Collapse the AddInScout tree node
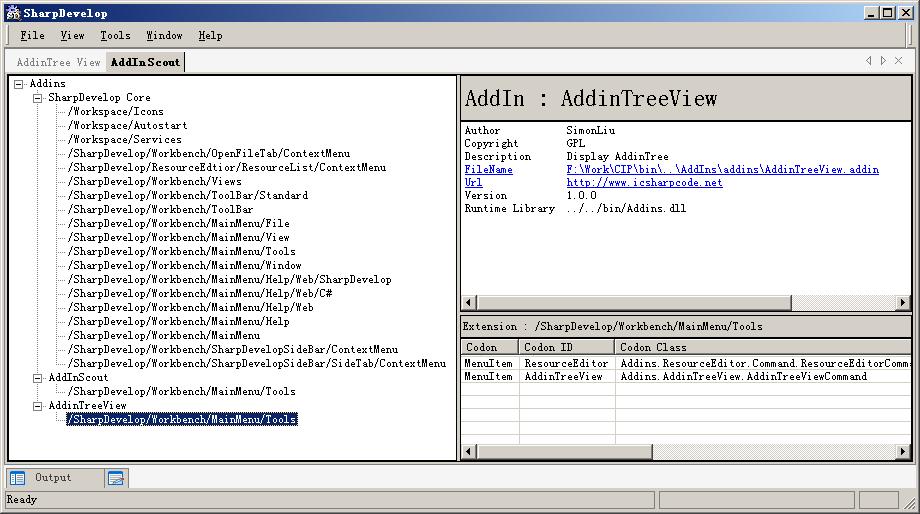Screen dimensions: 920x514 pyautogui.click(x=38, y=378)
